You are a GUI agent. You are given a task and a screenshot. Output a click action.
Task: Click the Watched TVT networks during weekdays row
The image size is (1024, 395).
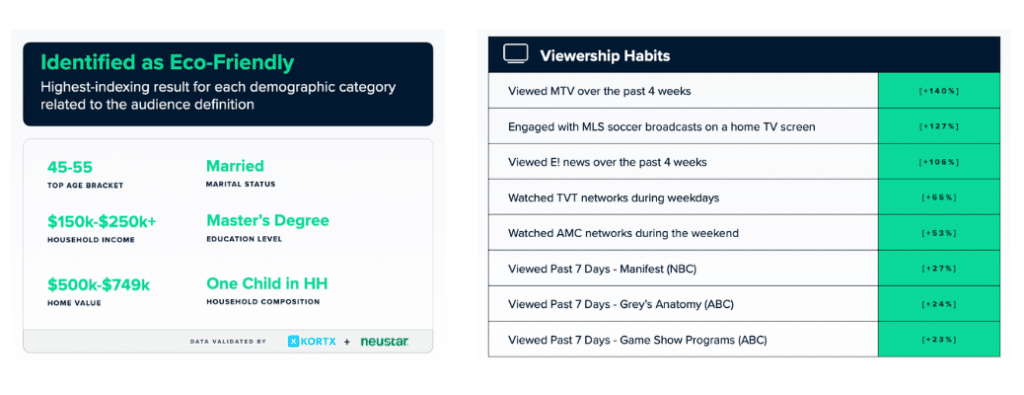point(683,197)
